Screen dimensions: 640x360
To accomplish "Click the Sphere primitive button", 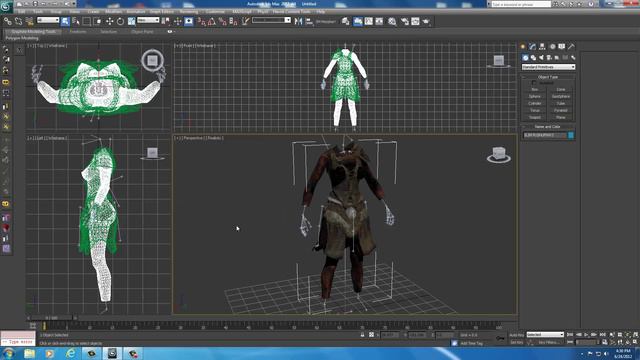I will click(x=535, y=96).
